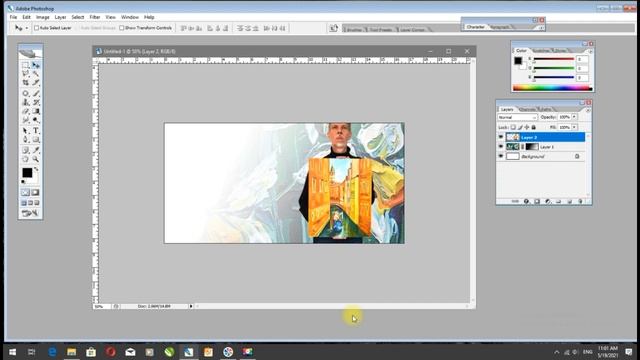Select the Clone Stamp tool
This screenshot has height=360, width=640.
point(26,102)
